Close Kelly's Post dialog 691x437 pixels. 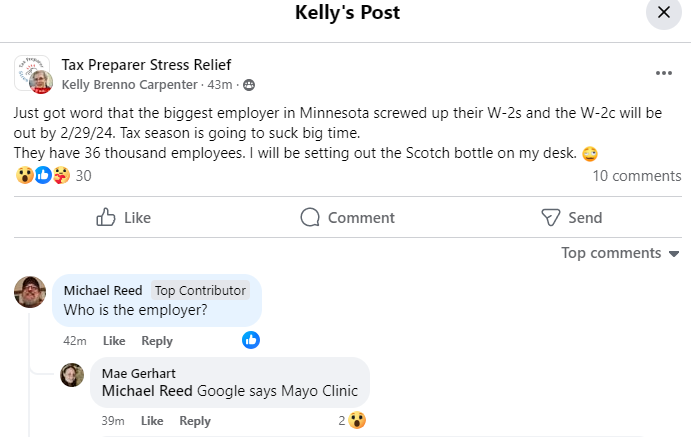tap(664, 13)
